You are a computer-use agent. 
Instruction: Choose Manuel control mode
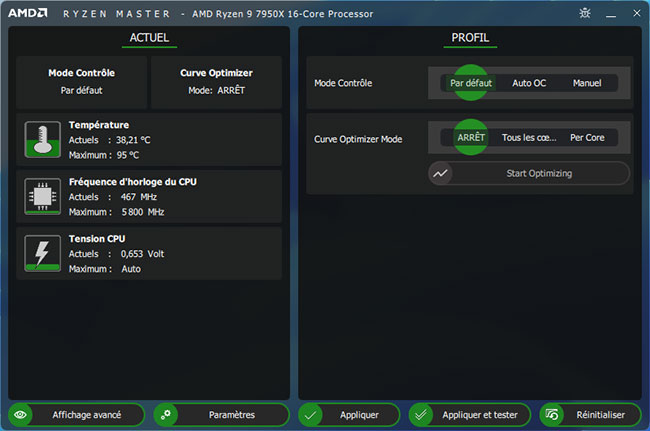[x=587, y=83]
